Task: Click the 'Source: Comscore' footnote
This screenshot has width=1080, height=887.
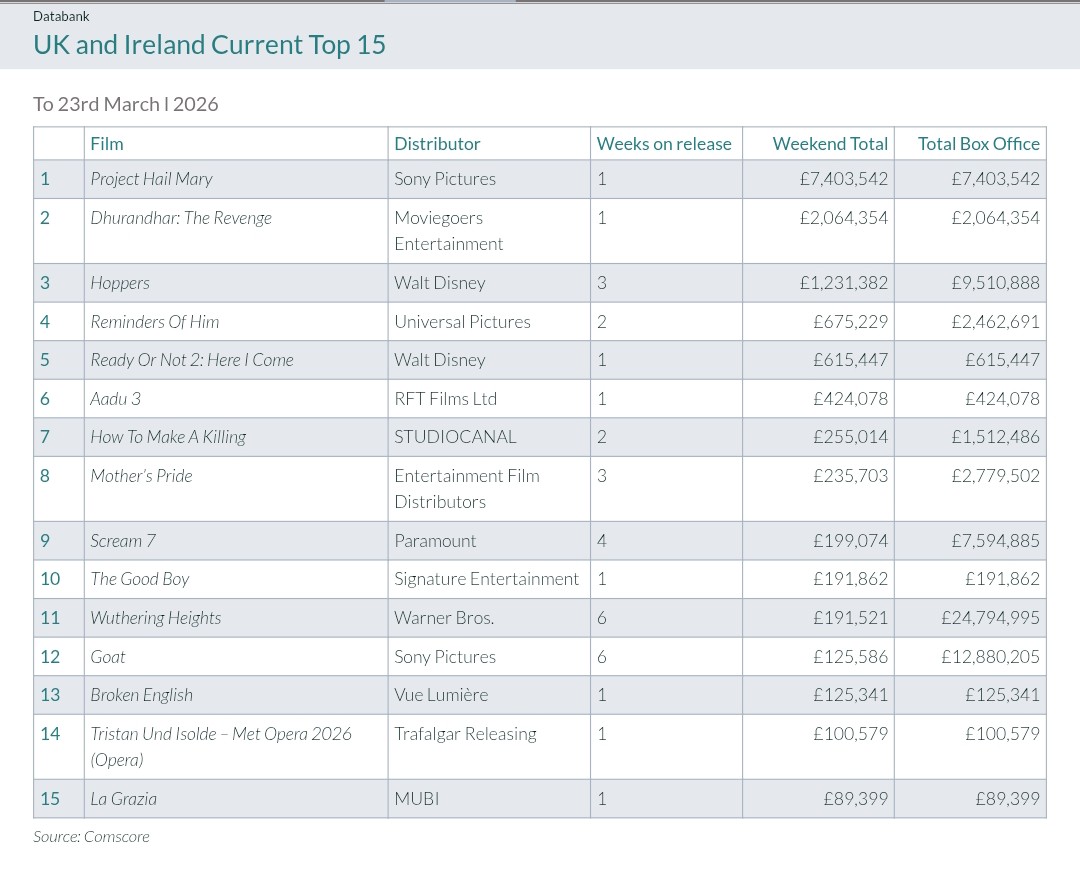Action: (x=91, y=837)
